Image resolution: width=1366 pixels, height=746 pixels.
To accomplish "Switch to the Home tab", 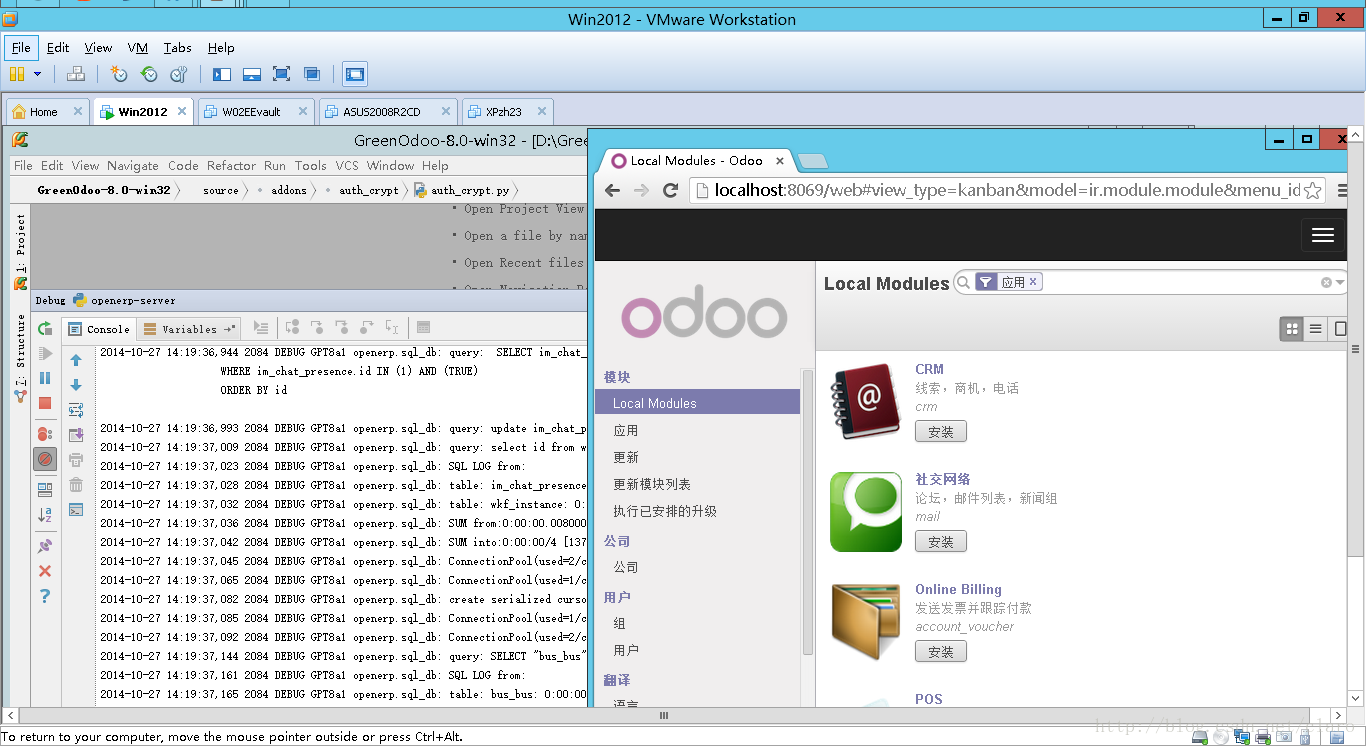I will coord(43,112).
